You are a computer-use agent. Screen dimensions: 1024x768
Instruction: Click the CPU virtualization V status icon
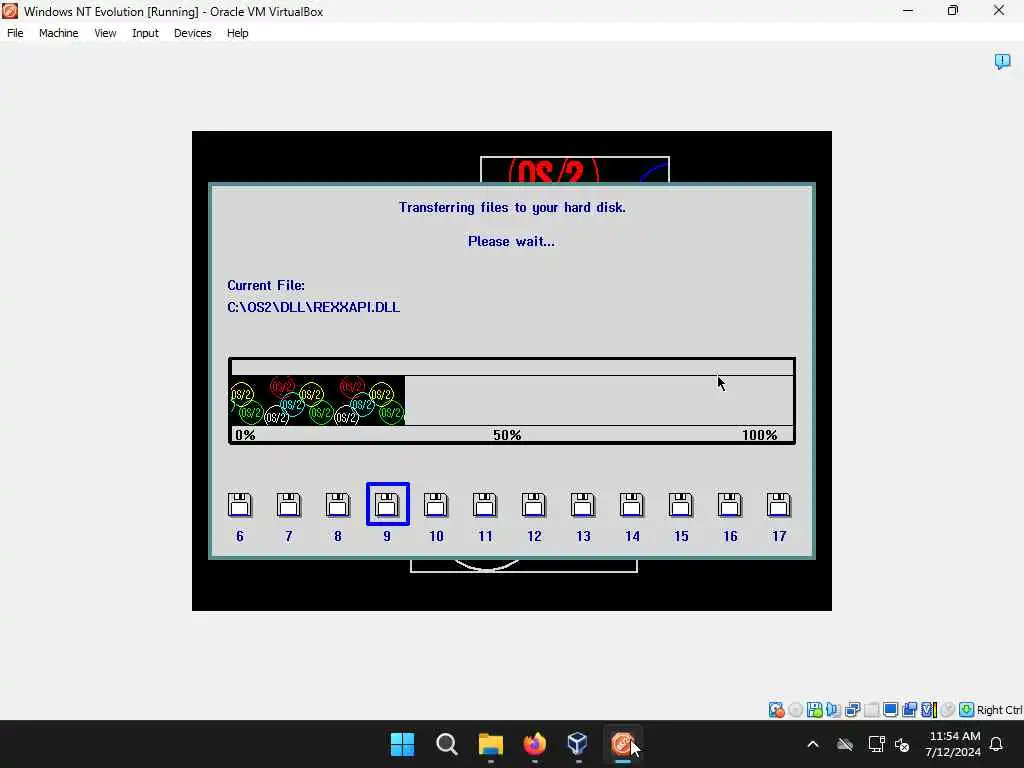tap(928, 710)
